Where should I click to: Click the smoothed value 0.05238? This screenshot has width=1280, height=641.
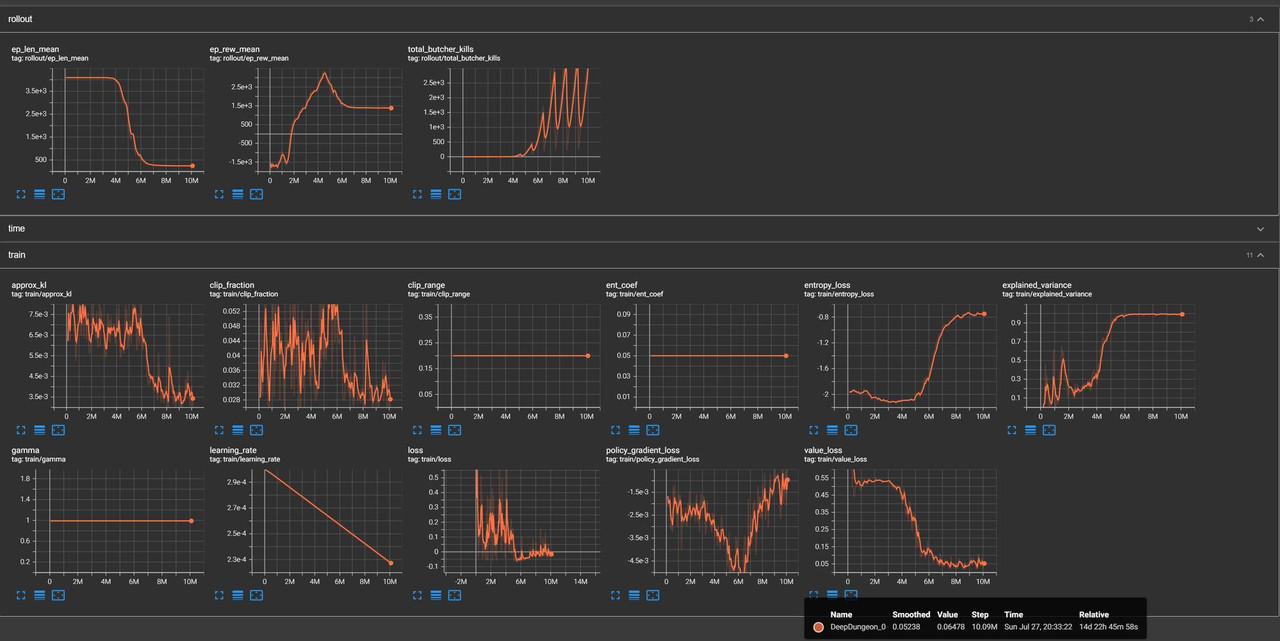click(x=909, y=627)
